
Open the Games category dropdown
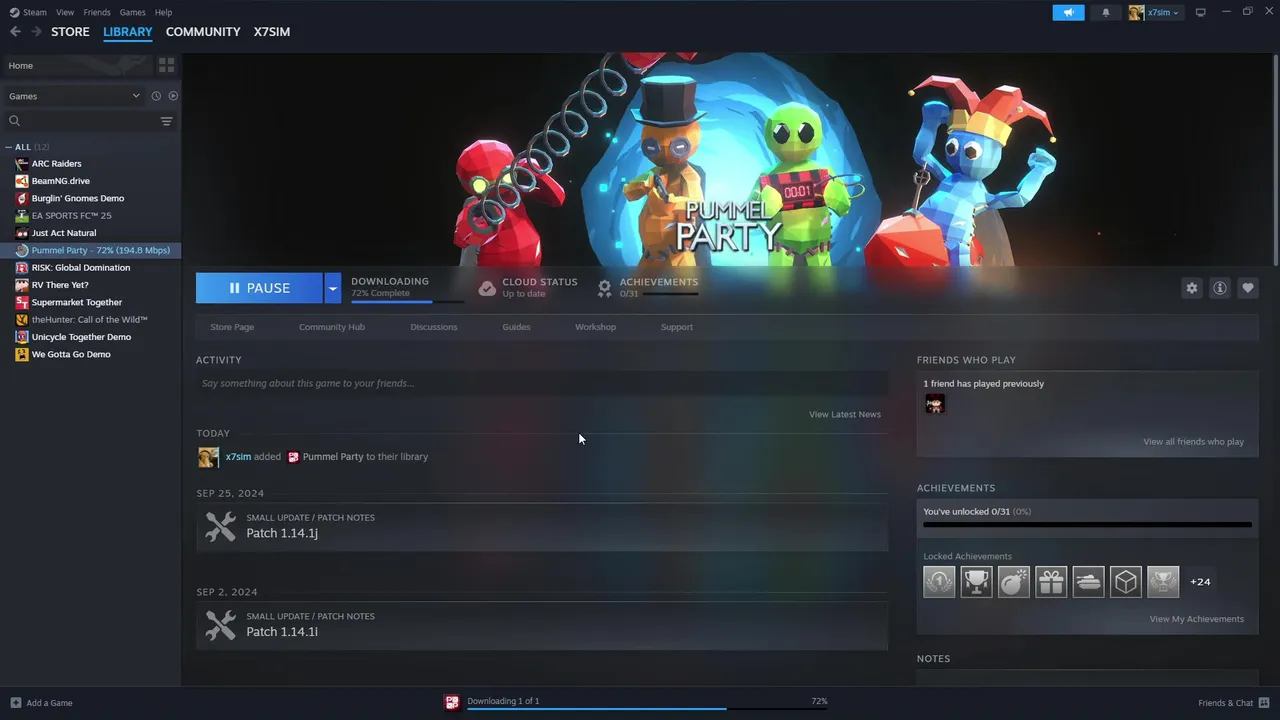coord(75,96)
